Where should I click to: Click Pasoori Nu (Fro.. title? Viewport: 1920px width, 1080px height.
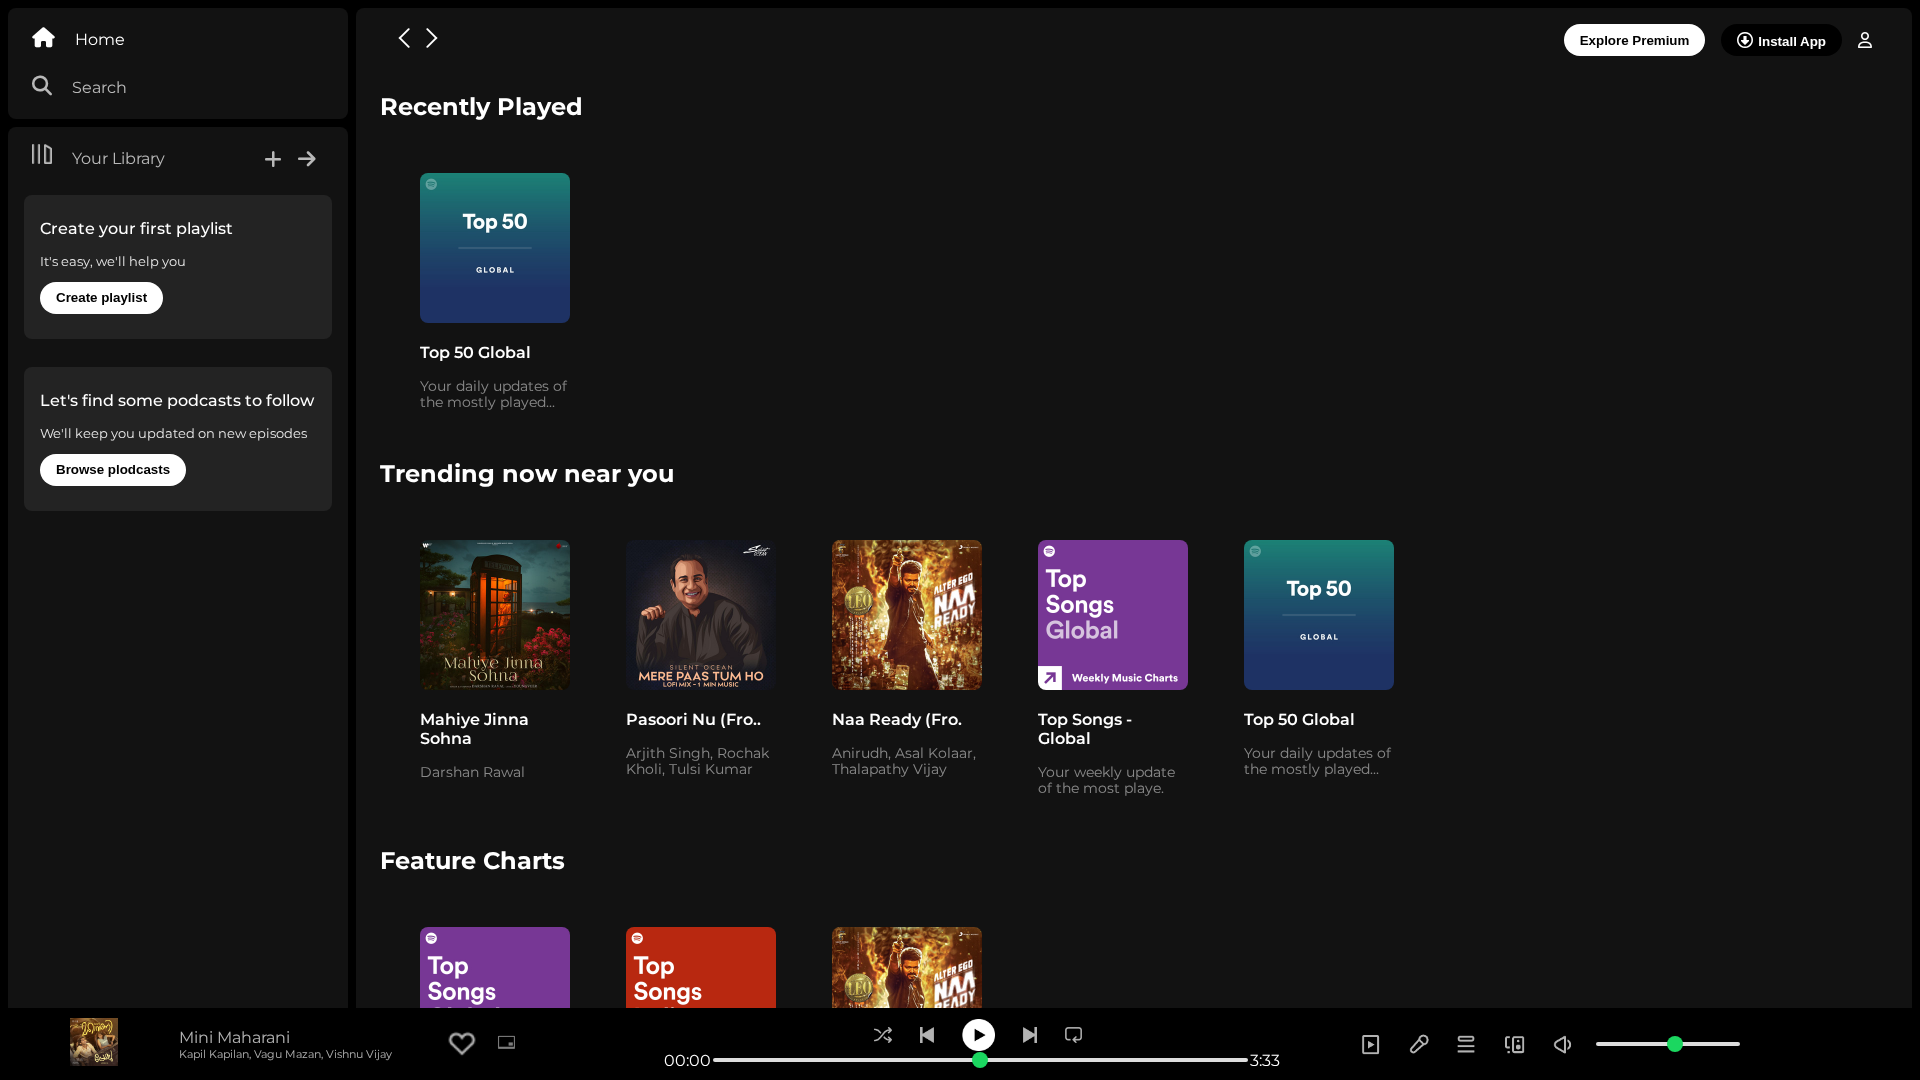[693, 719]
